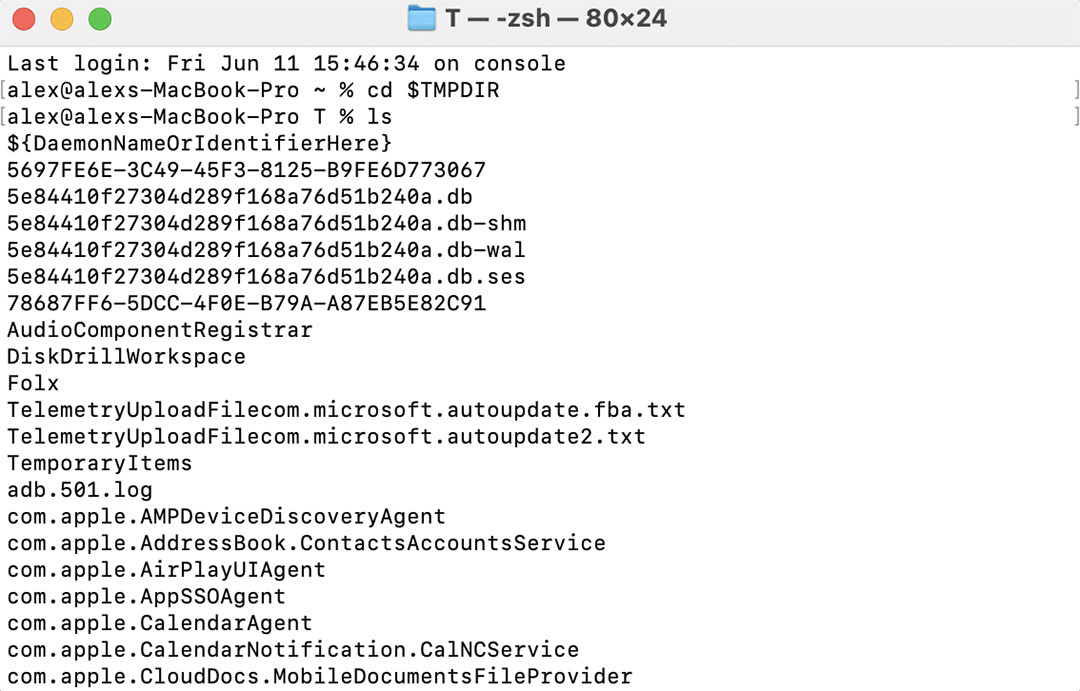Click the Folx entry in the listing
Viewport: 1080px width, 691px height.
point(33,383)
